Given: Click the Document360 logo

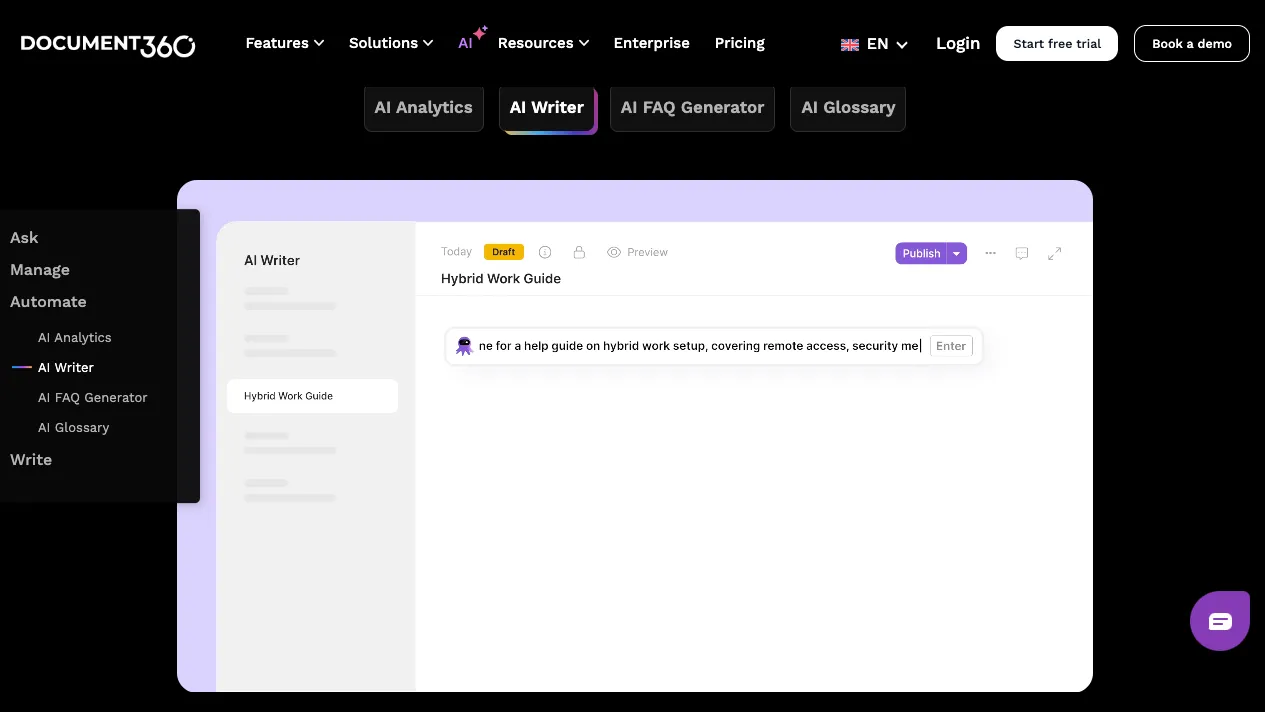Looking at the screenshot, I should click(108, 44).
